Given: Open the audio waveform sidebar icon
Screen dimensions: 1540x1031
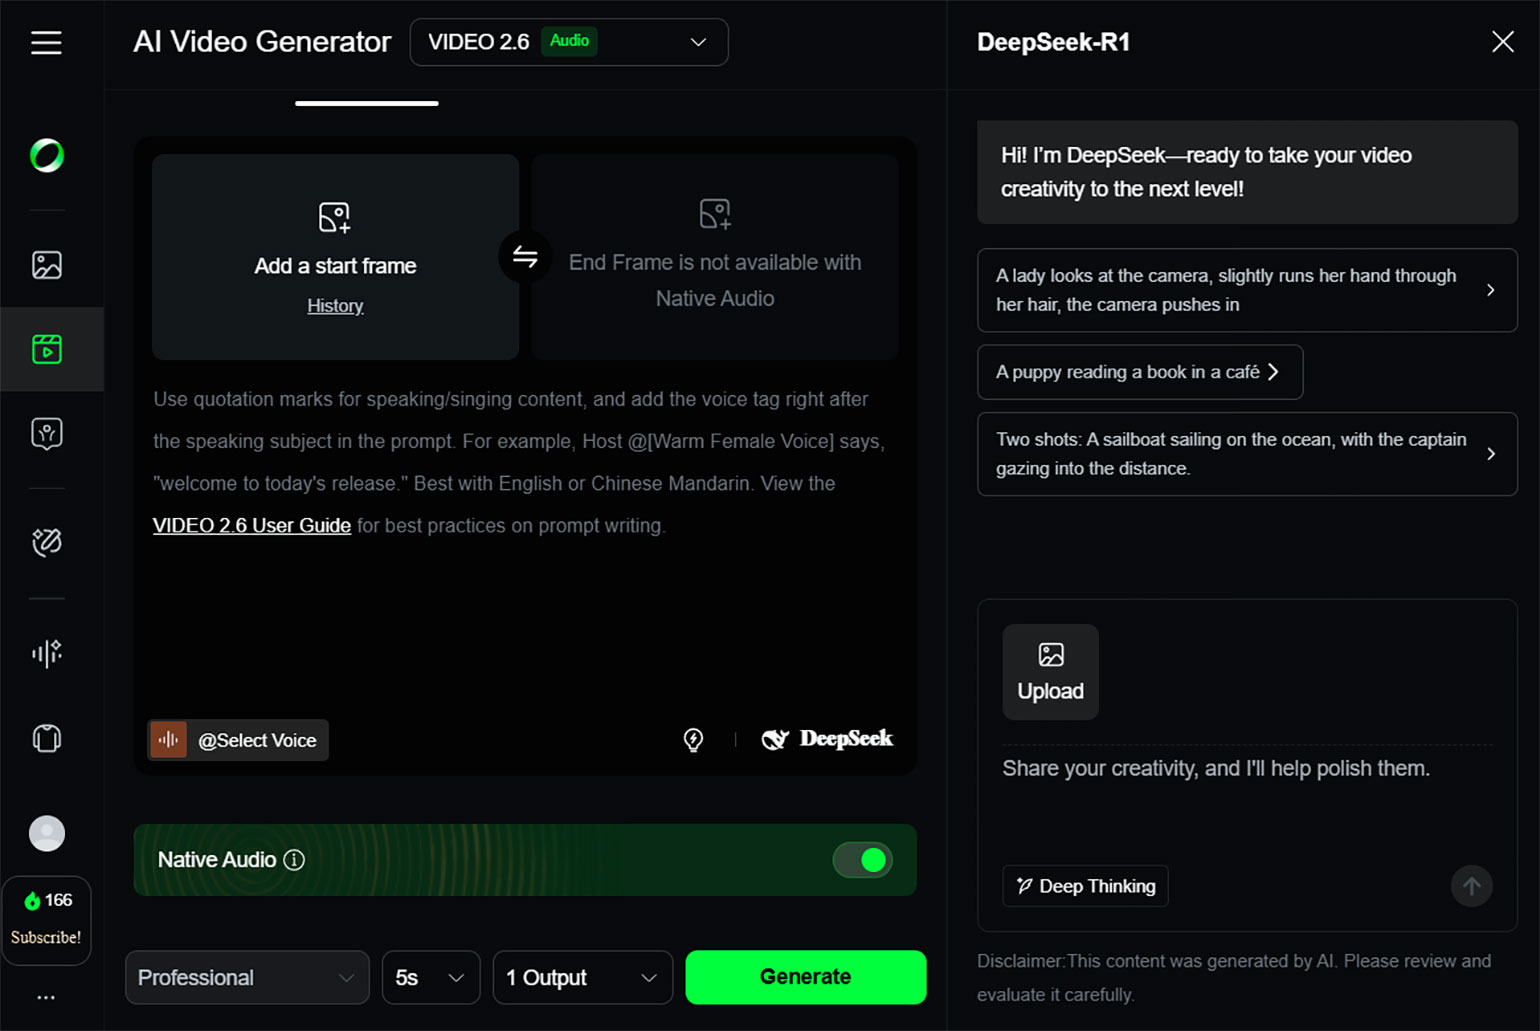Looking at the screenshot, I should click(x=47, y=653).
